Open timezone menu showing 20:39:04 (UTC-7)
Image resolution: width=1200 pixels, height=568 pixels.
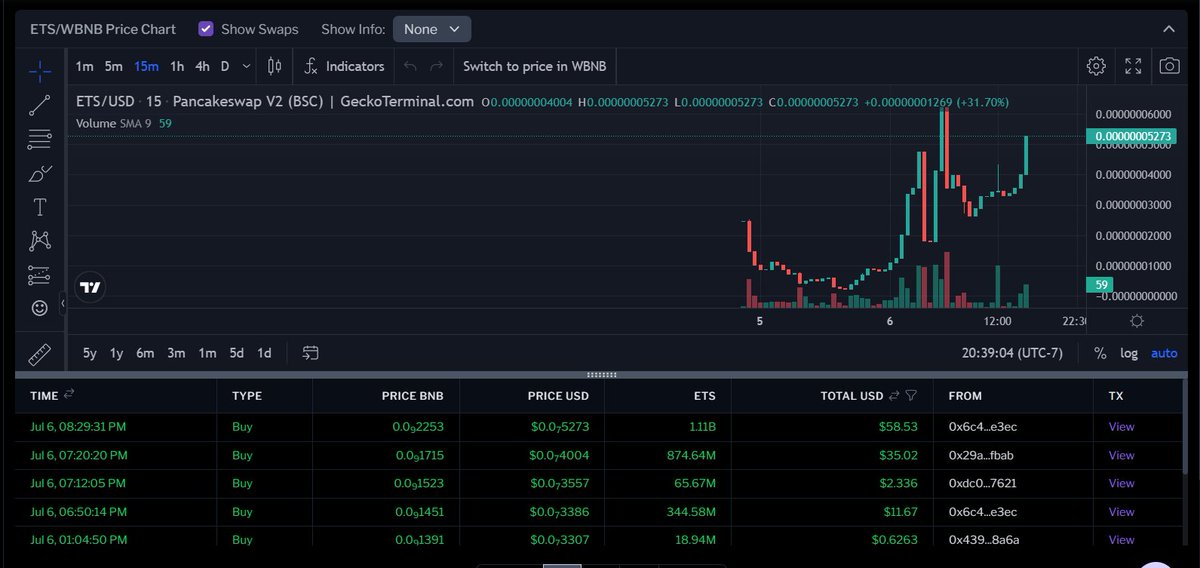click(x=1012, y=353)
